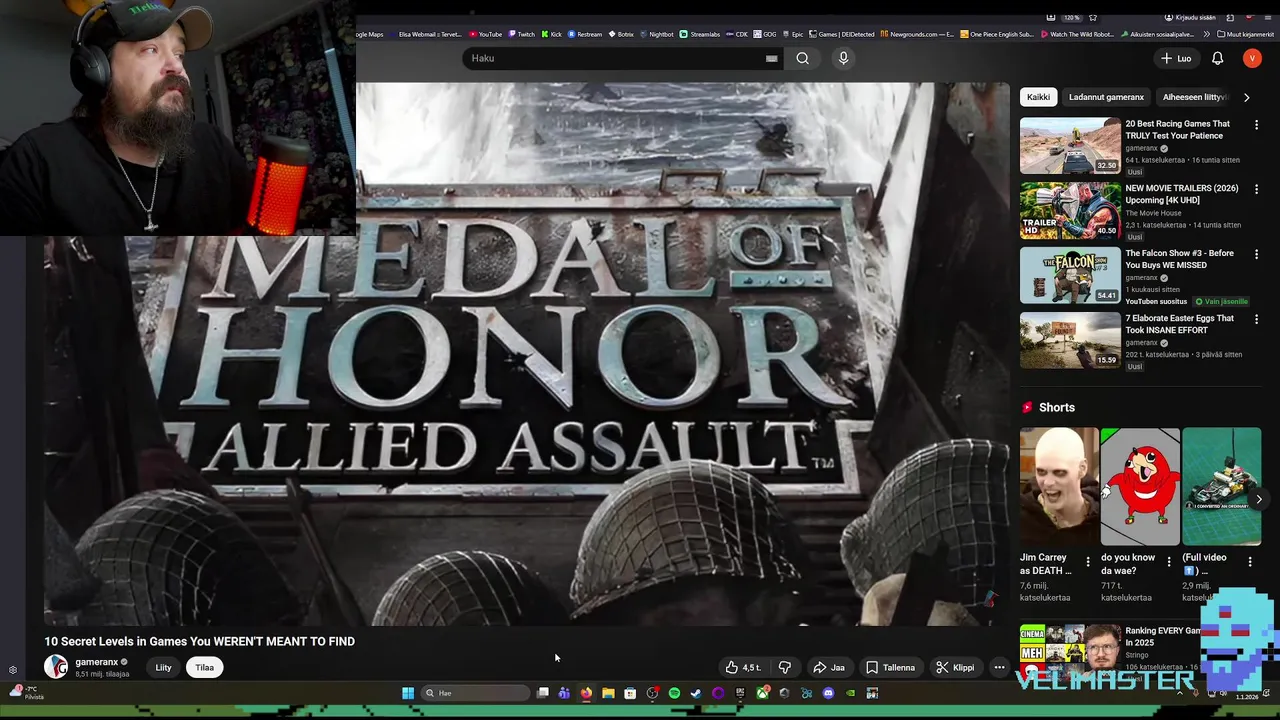Join channel with Liity button
This screenshot has height=720, width=1280.
(163, 667)
